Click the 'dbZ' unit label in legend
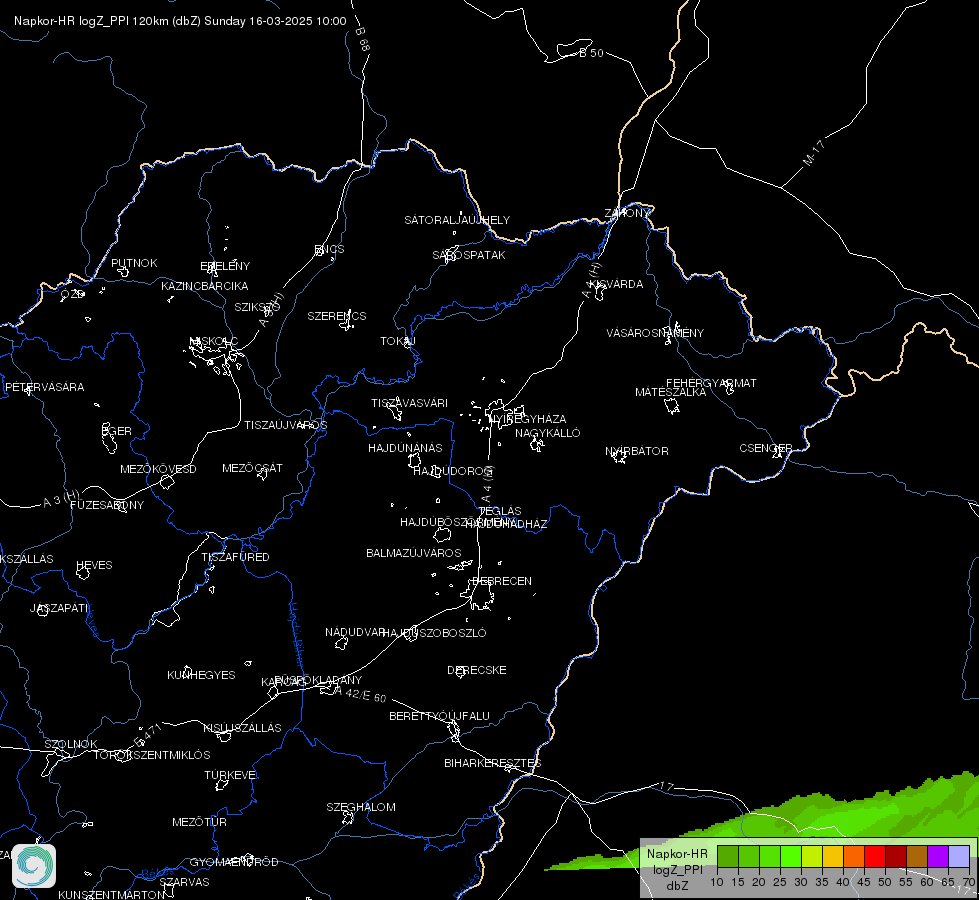 (x=677, y=886)
